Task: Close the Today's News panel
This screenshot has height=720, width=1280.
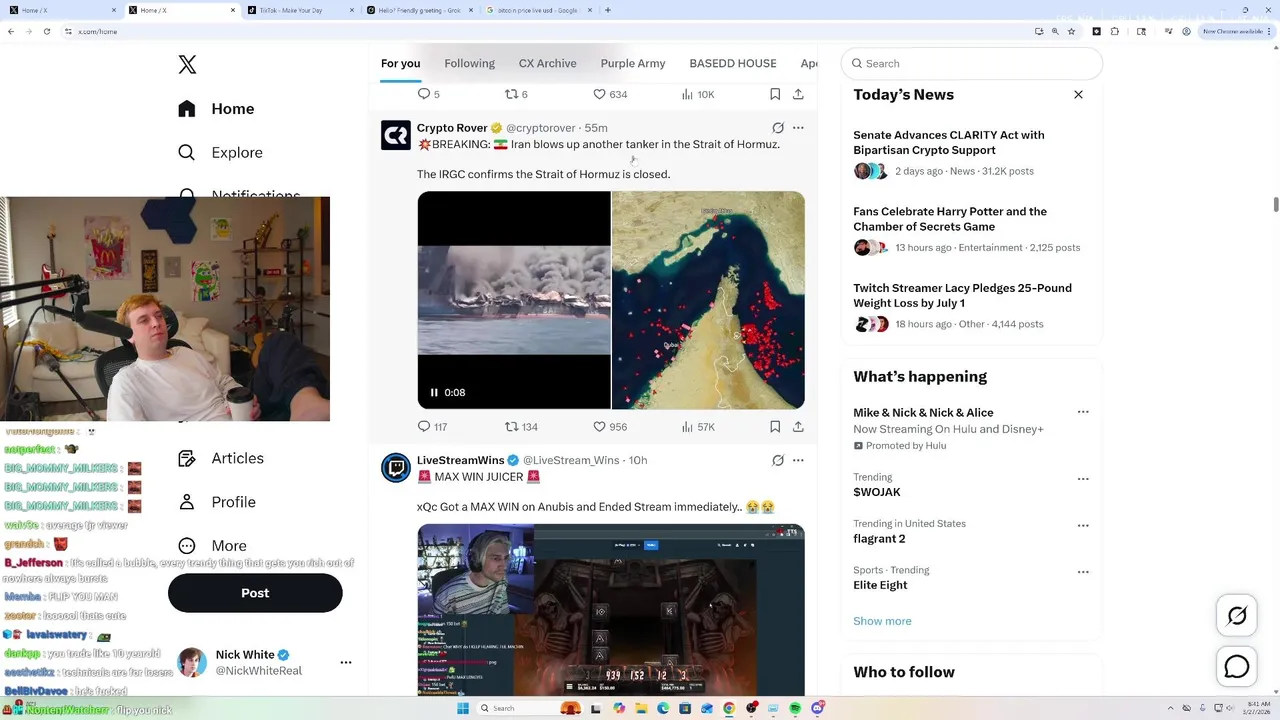Action: 1078,94
